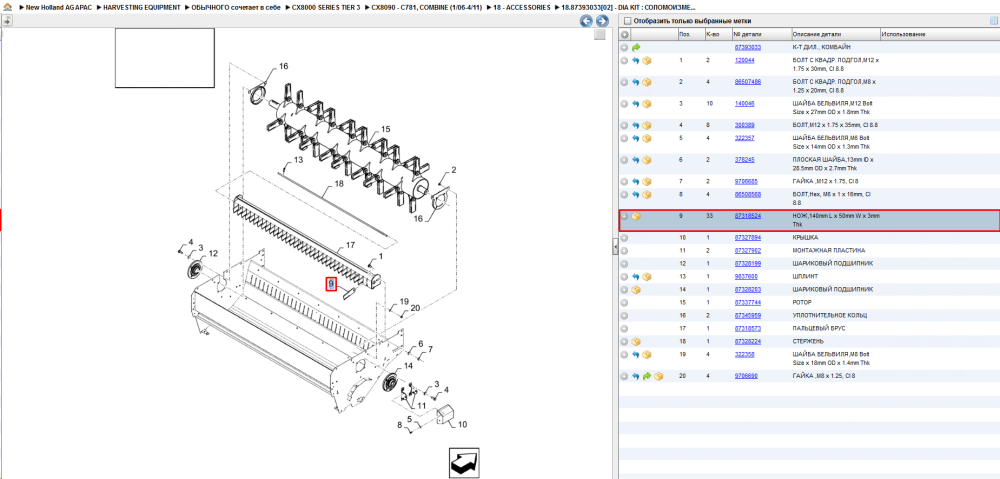This screenshot has height=479, width=1000.
Task: Toggle grey circle marker for СТЕРЖЕНЬ row
Action: [624, 342]
